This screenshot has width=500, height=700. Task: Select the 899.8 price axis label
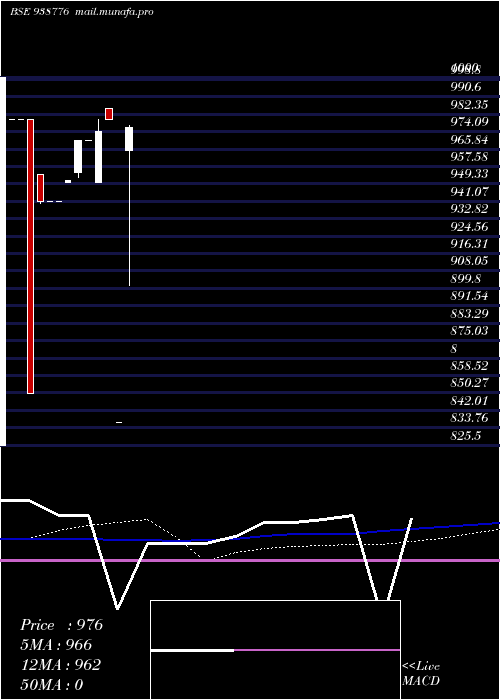465,279
